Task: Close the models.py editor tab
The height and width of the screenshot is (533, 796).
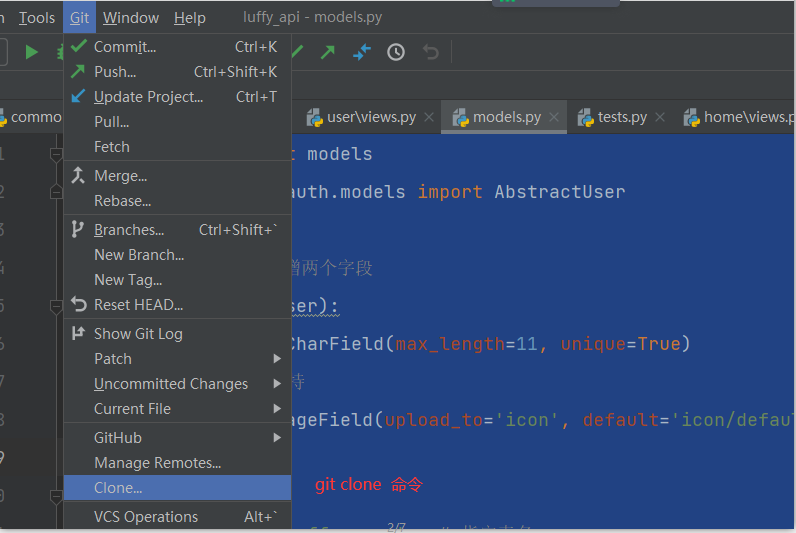Action: [555, 118]
